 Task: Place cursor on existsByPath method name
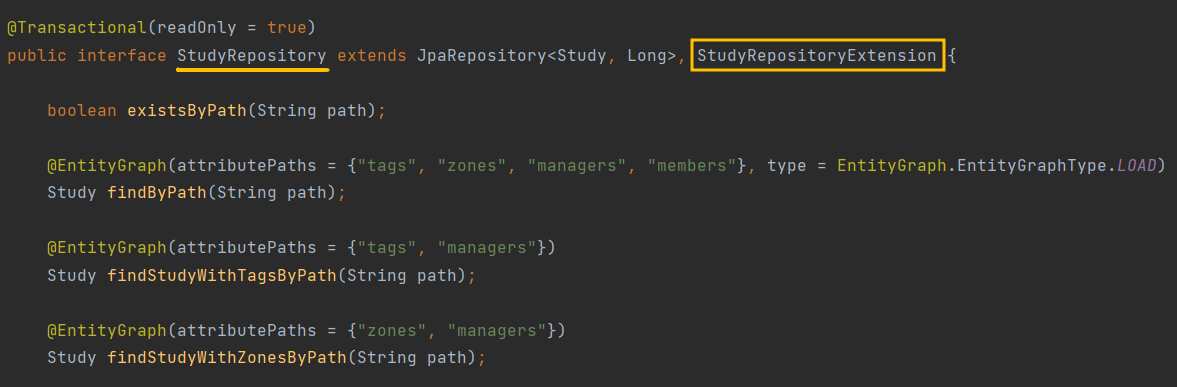[187, 110]
